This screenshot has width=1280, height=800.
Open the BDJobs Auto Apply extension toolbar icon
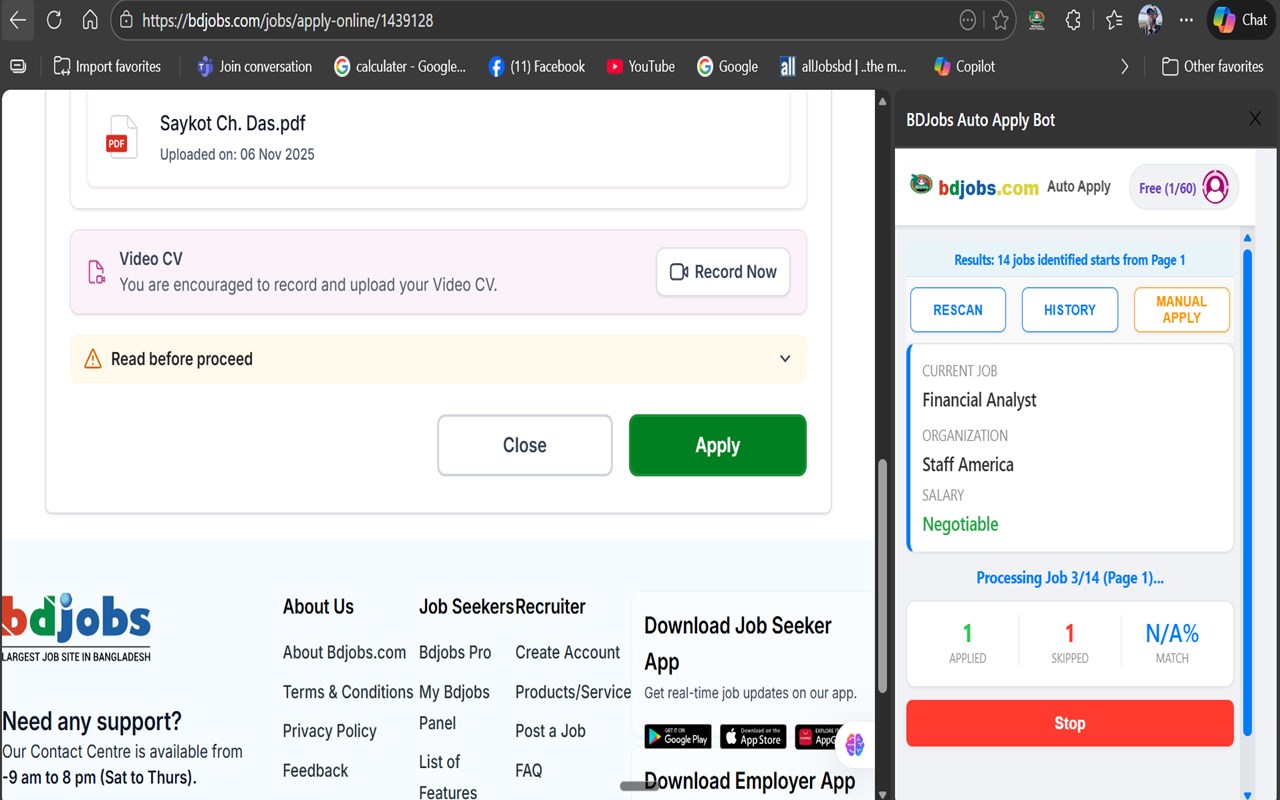pyautogui.click(x=1037, y=20)
